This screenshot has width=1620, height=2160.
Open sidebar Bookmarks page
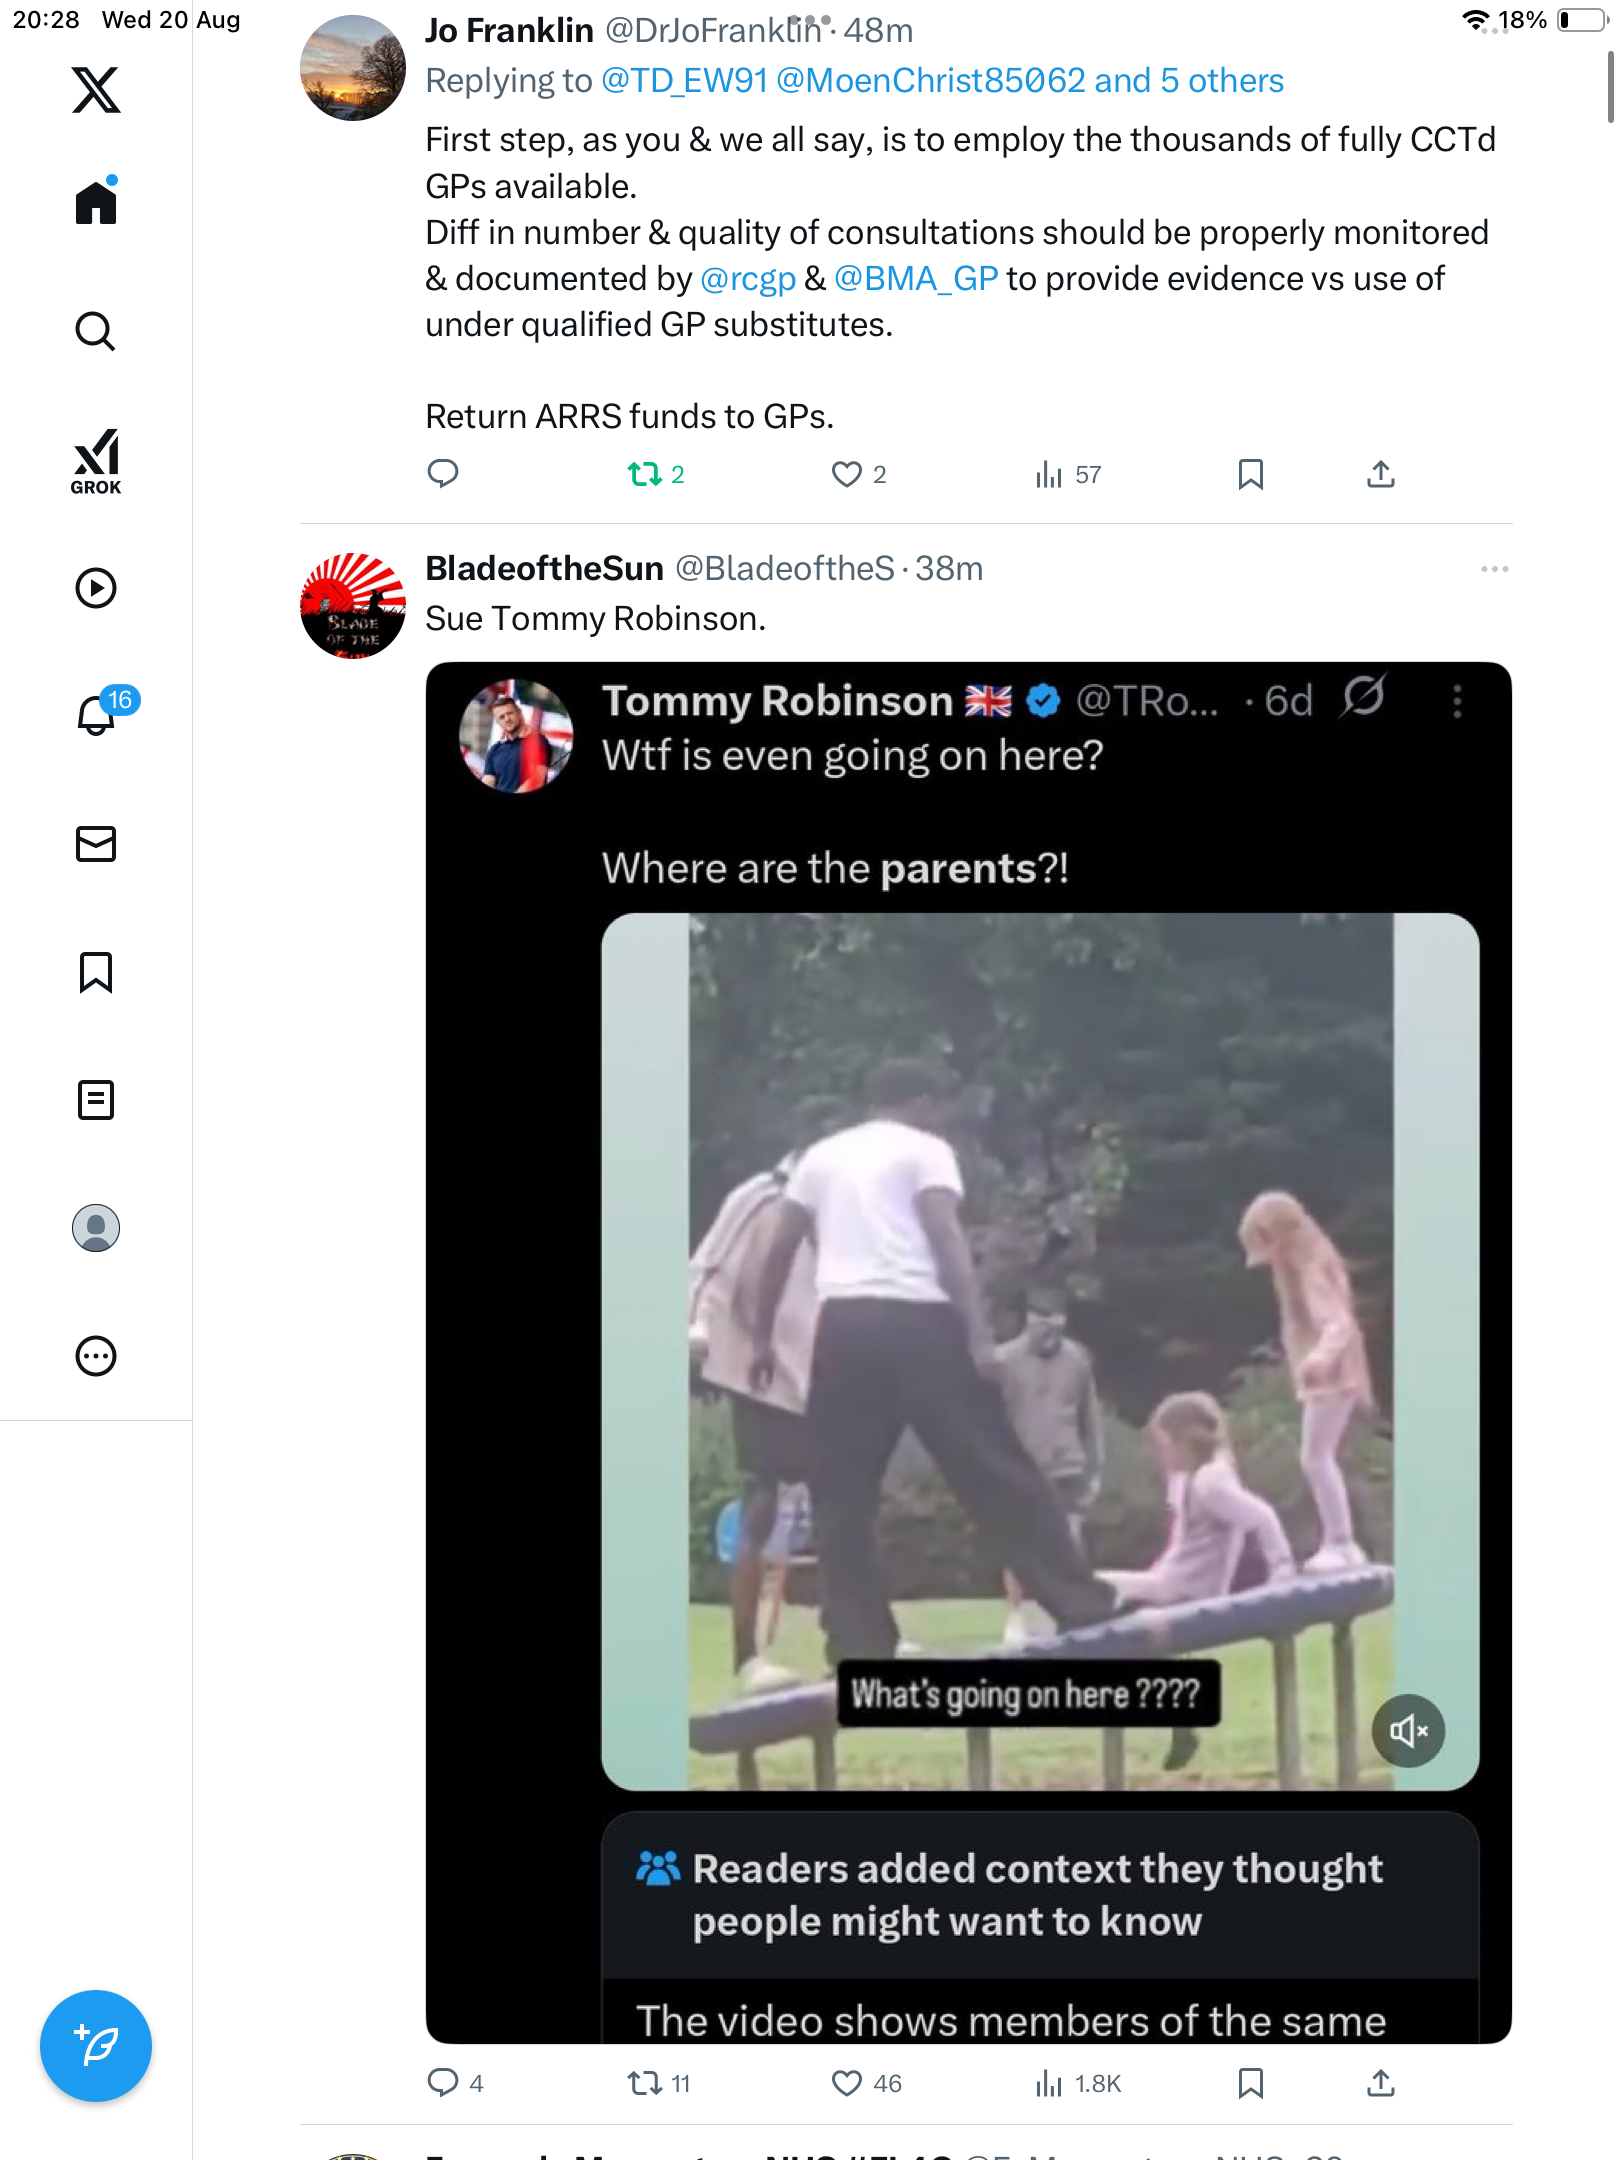tap(96, 972)
